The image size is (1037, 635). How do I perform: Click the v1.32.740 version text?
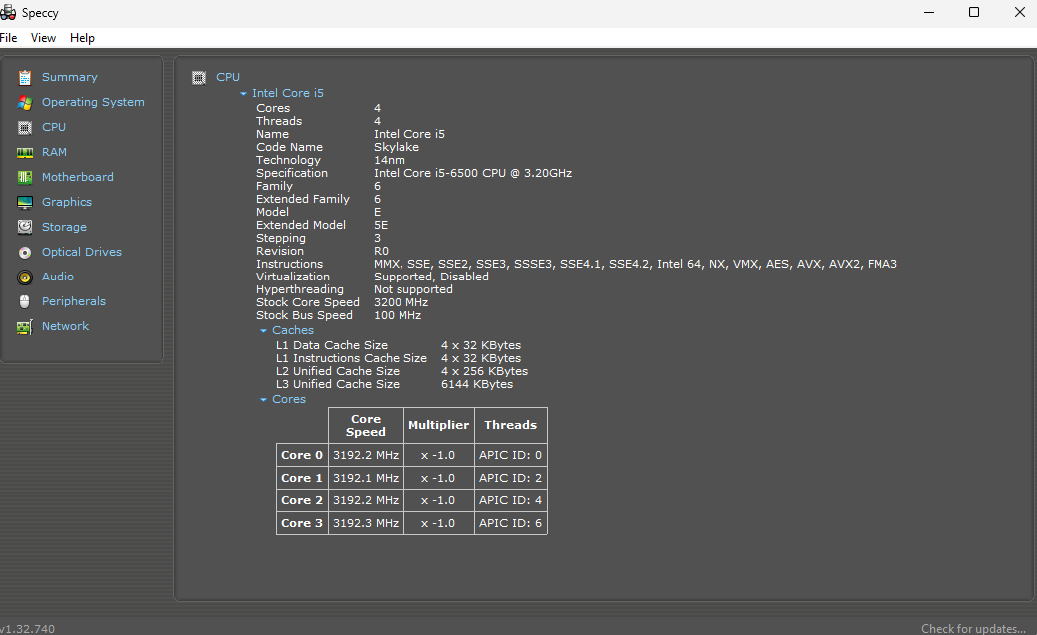coord(28,628)
